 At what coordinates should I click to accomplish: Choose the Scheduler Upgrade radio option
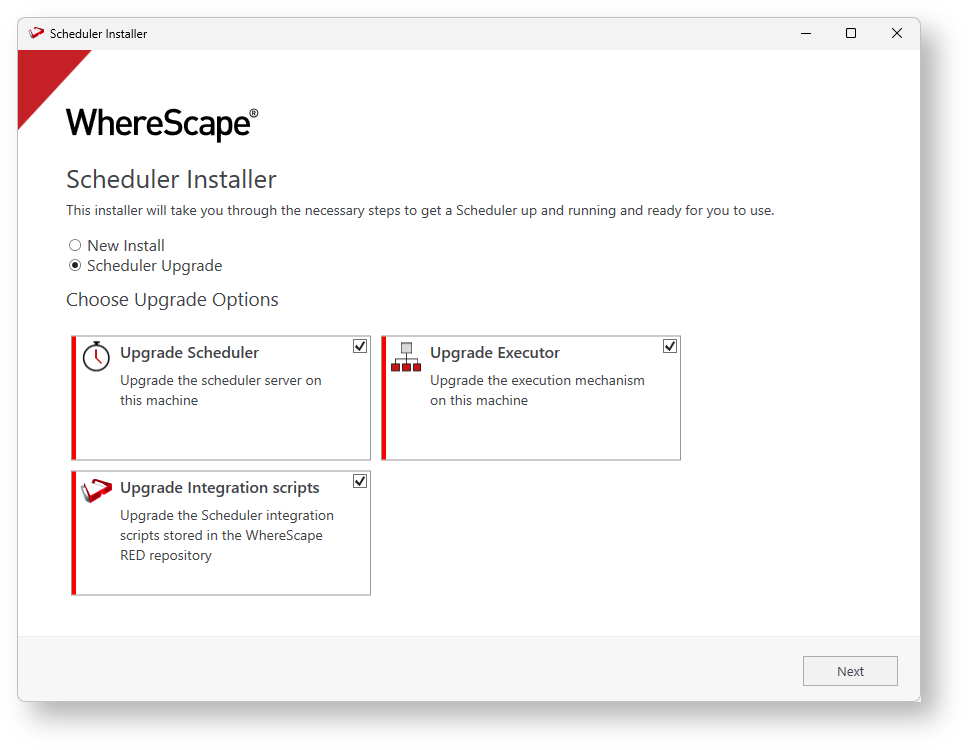75,266
